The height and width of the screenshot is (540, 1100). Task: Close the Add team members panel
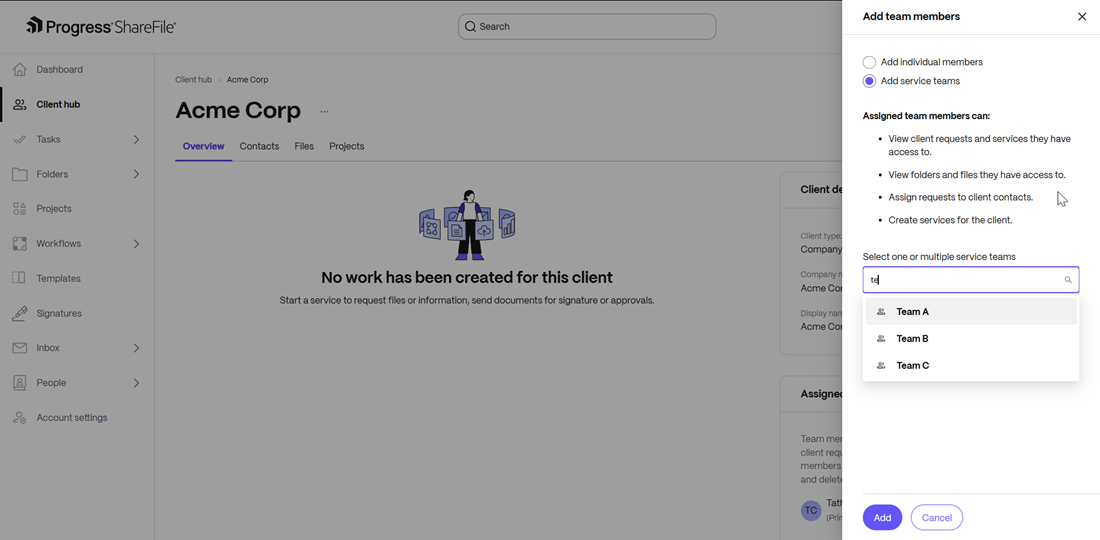click(1081, 17)
